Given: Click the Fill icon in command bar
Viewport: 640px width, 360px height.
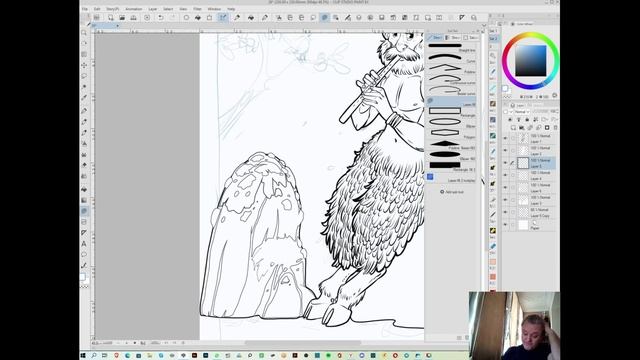Looking at the screenshot, I should 198,18.
